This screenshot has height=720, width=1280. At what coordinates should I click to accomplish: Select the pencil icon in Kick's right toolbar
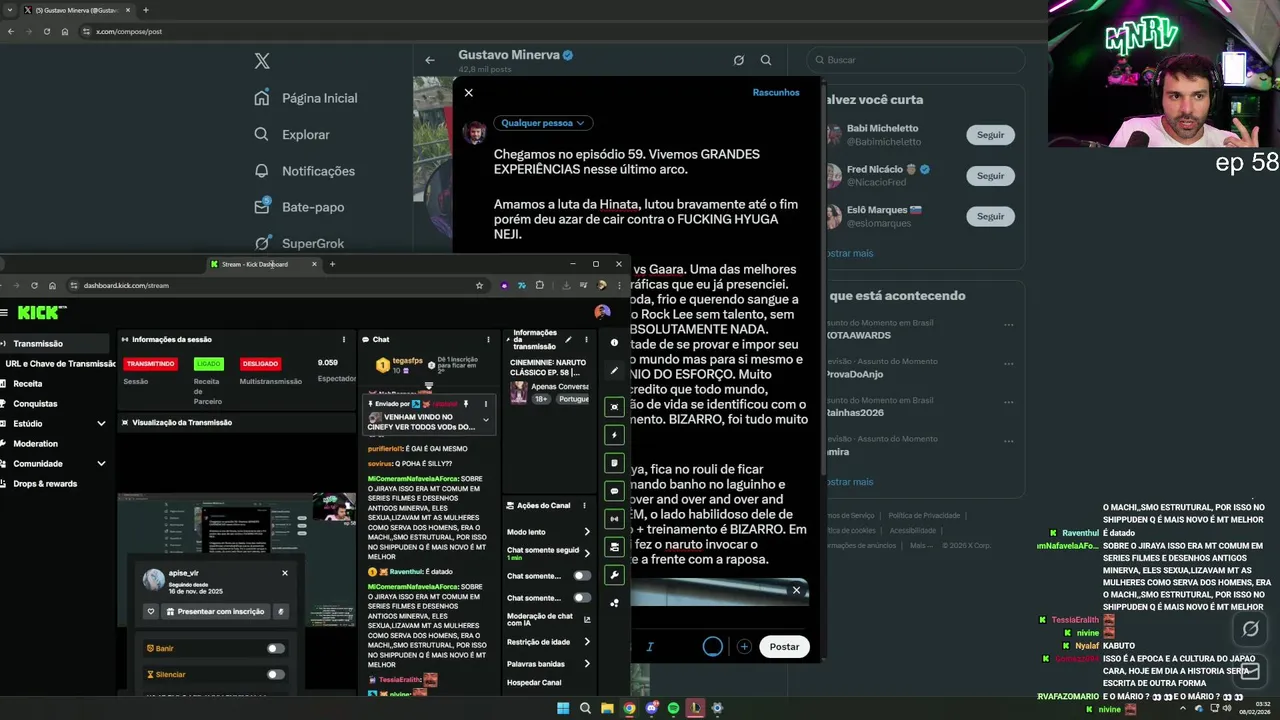pos(614,371)
